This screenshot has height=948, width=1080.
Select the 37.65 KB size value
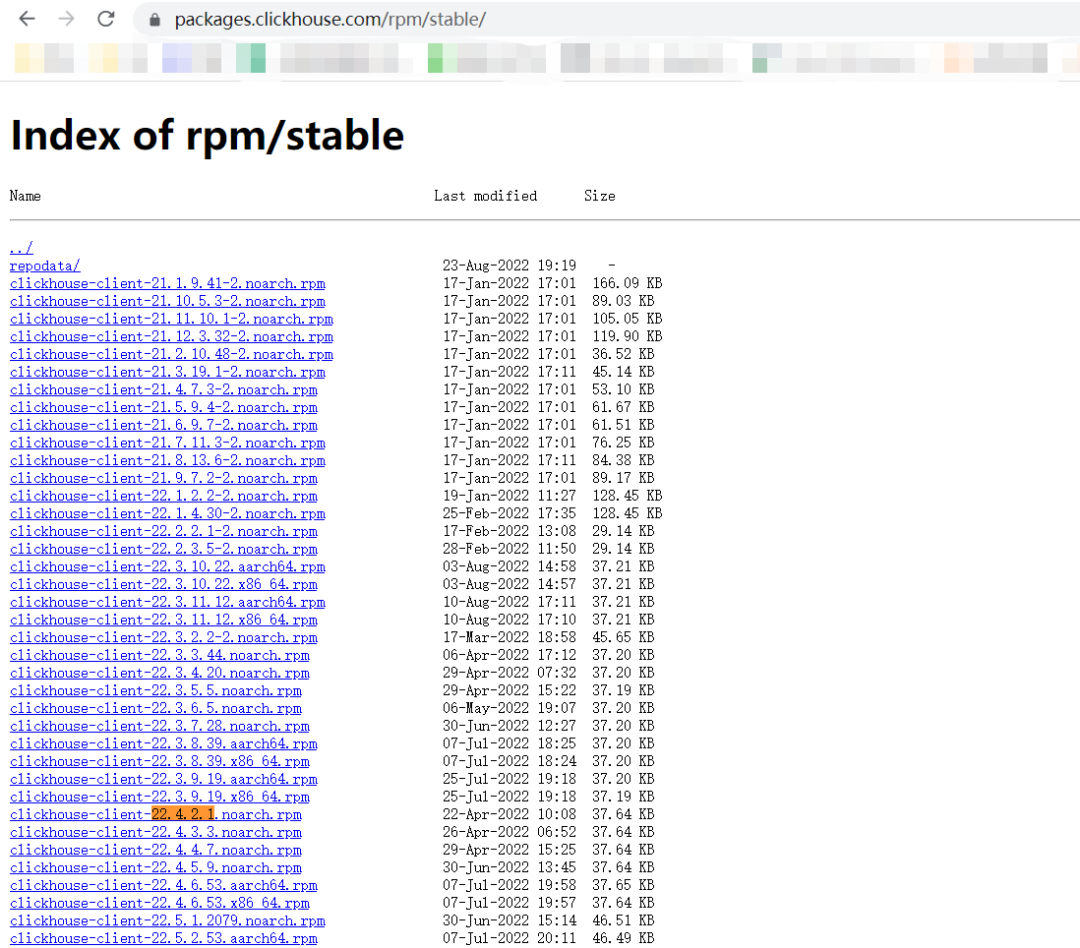(x=623, y=885)
